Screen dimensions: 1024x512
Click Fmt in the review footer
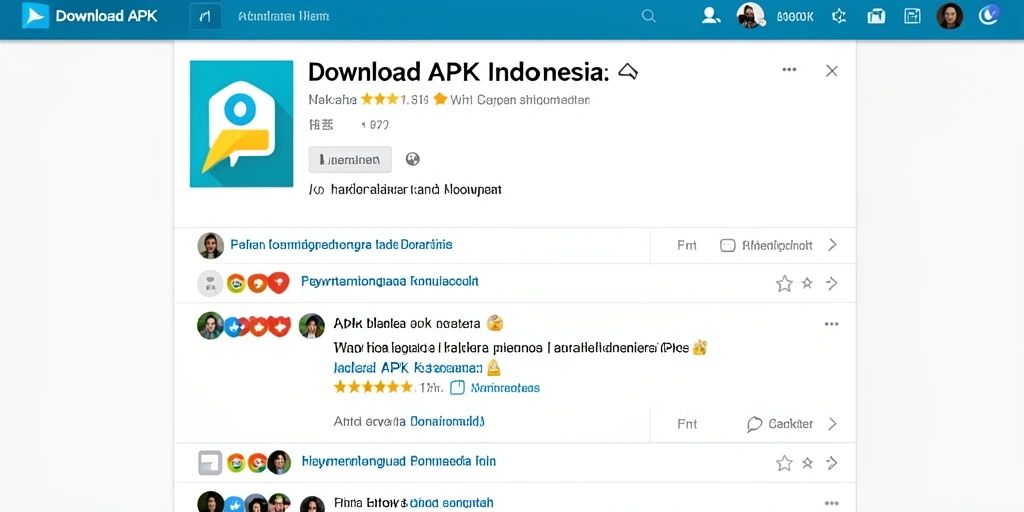tap(686, 424)
